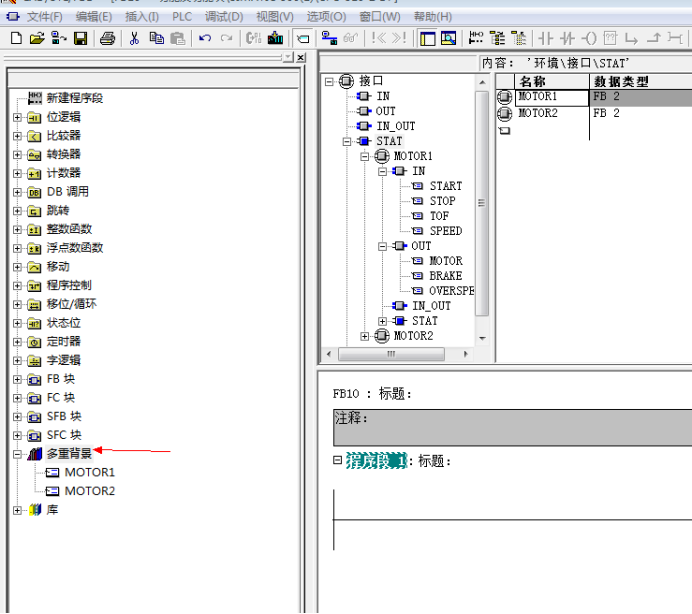Insert a normally open contact from toolbar

coord(546,38)
